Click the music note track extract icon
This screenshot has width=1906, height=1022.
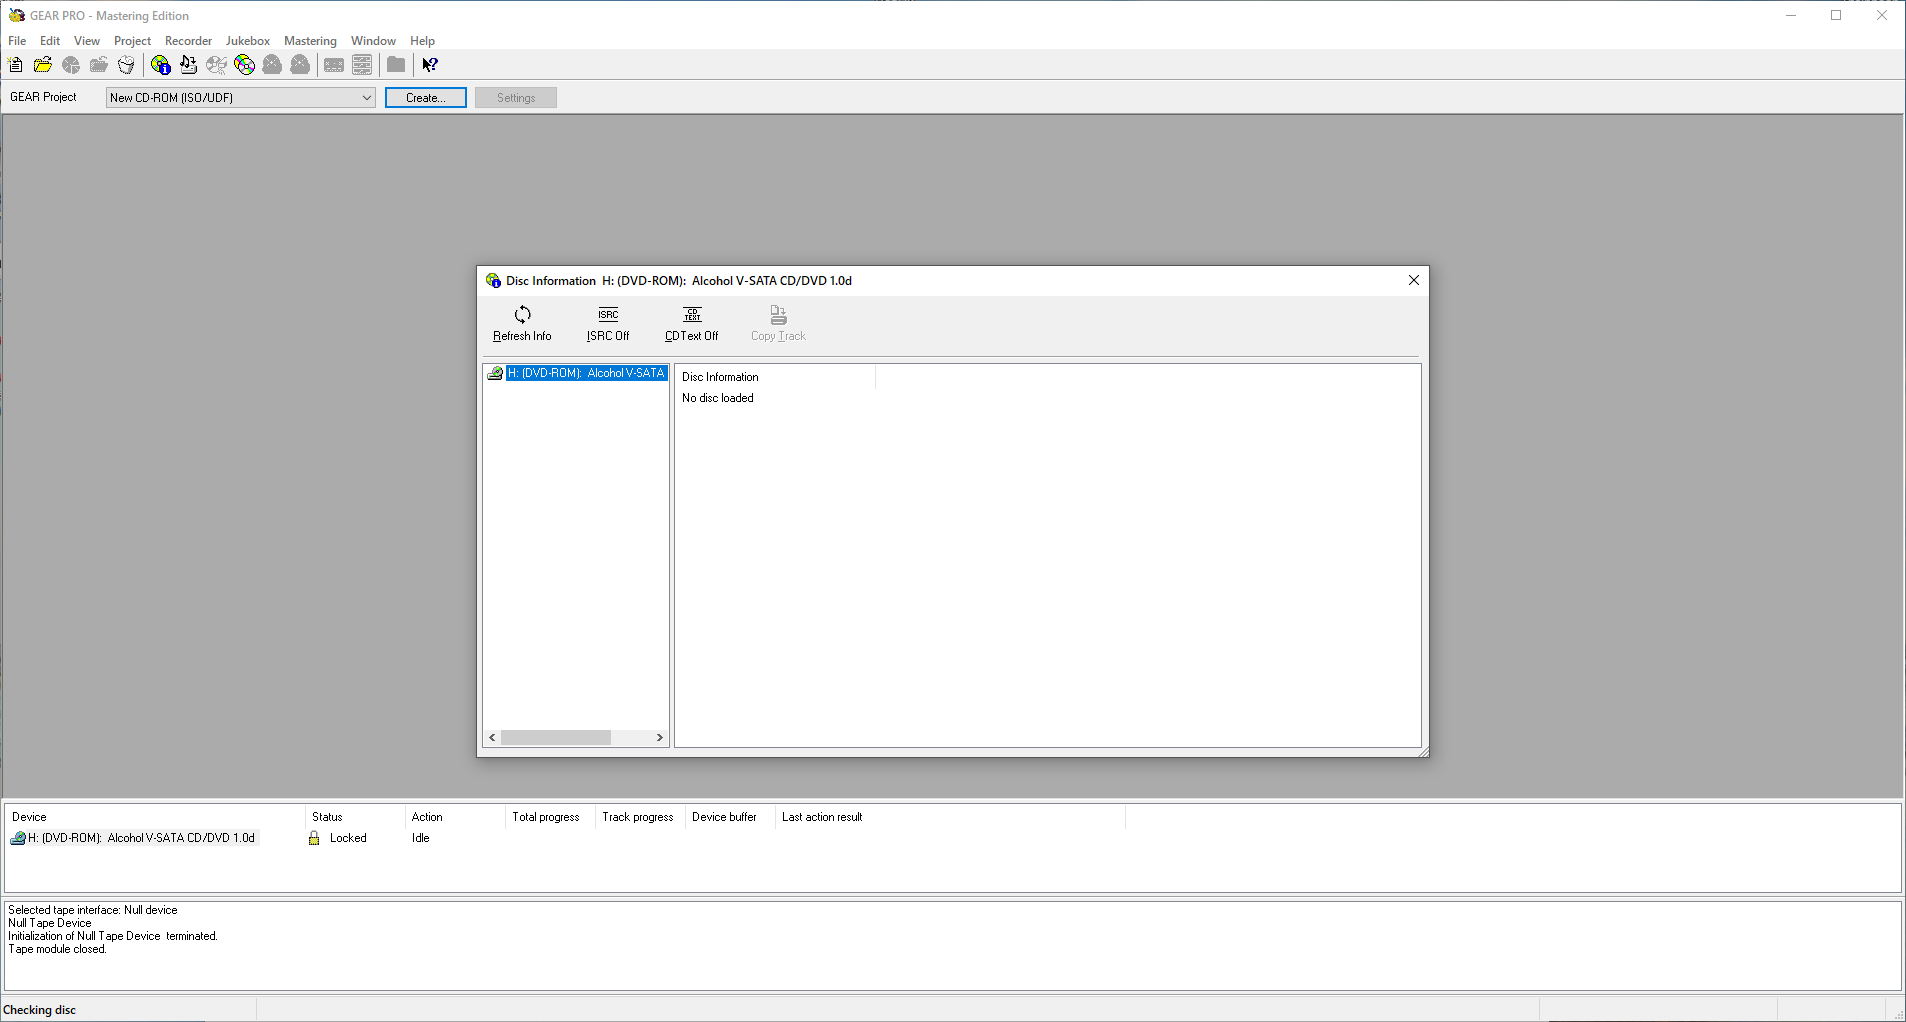pyautogui.click(x=188, y=65)
